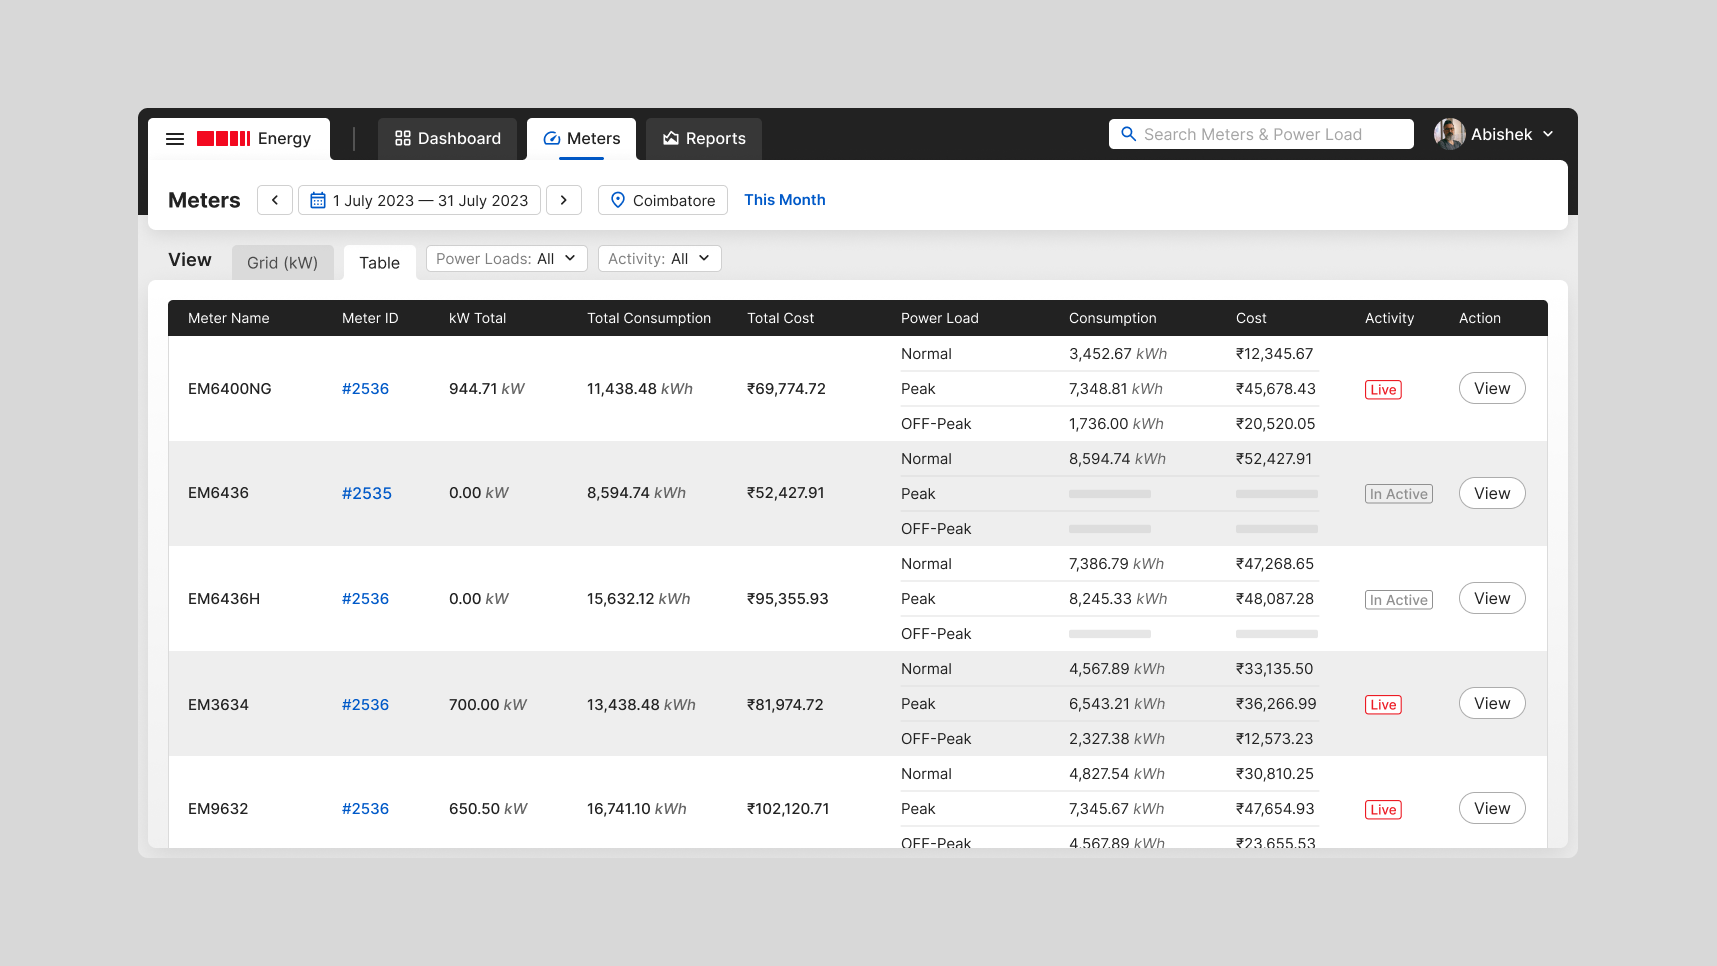Click the This Month link
This screenshot has width=1717, height=966.
click(x=784, y=200)
